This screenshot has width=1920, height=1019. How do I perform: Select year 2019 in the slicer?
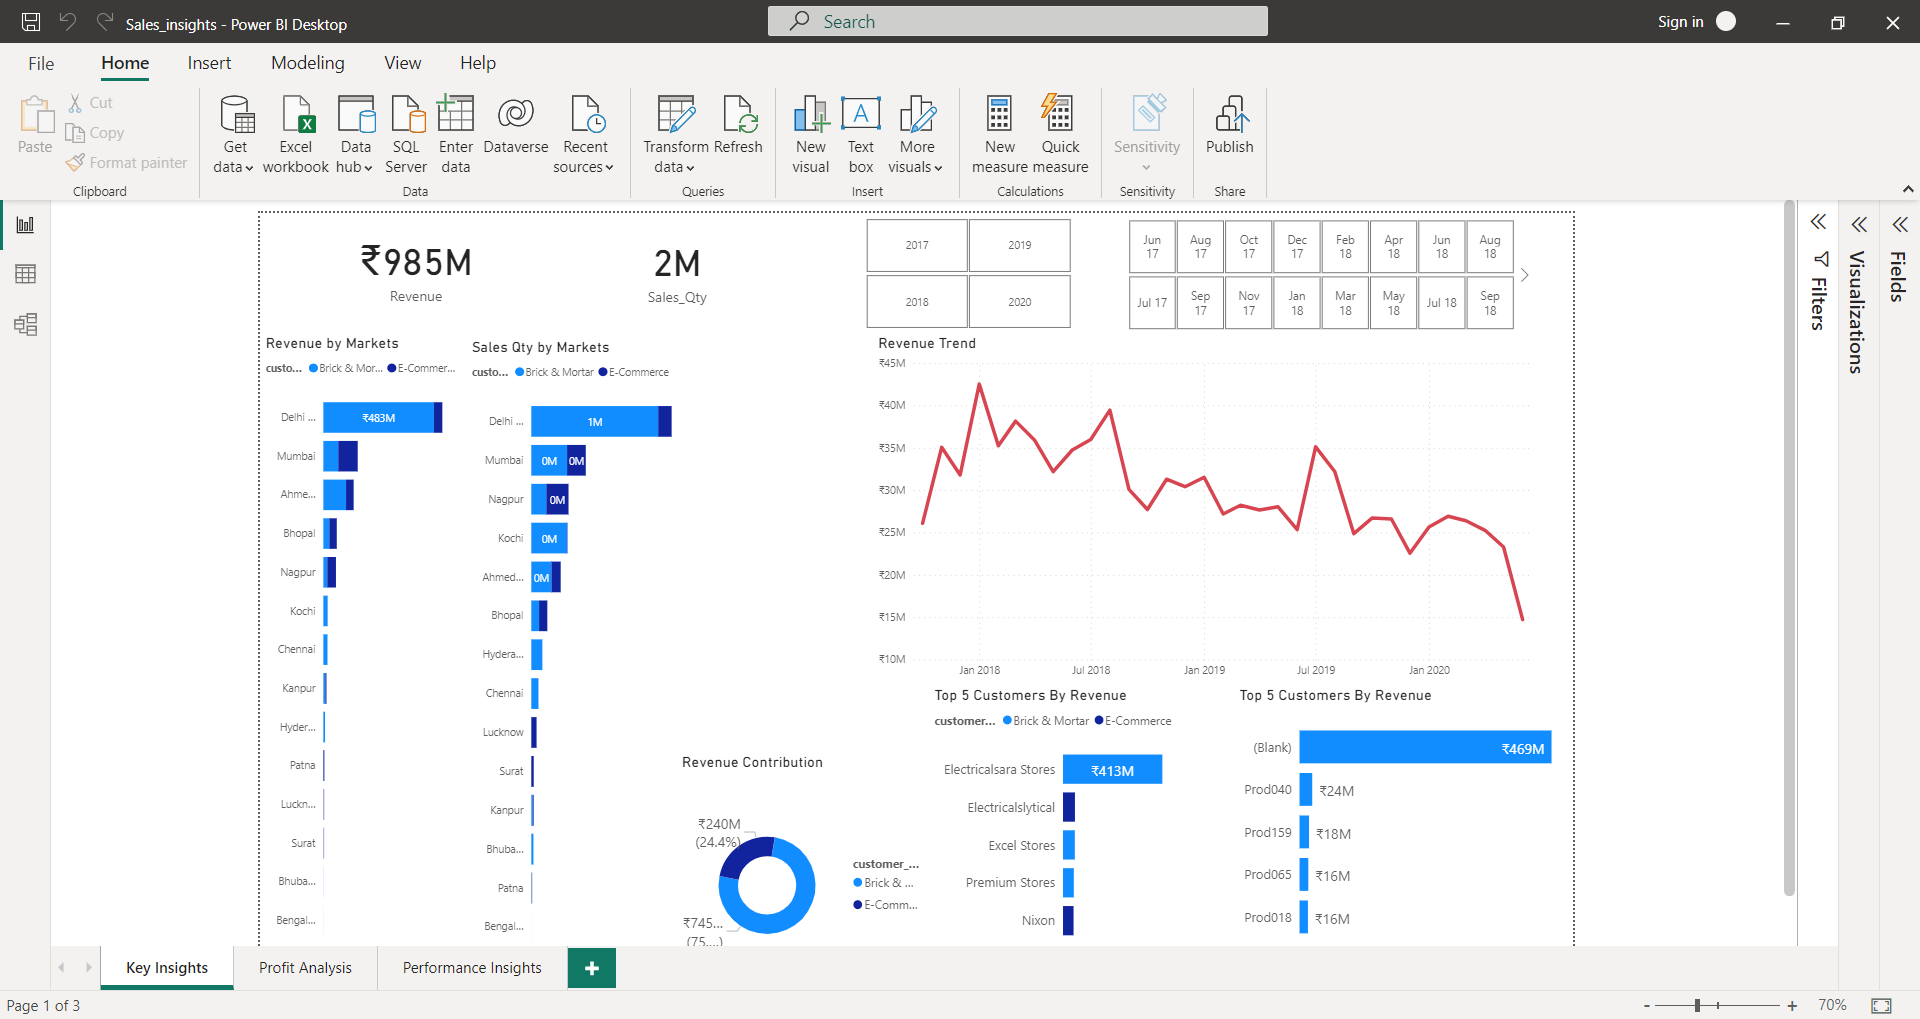1019,245
